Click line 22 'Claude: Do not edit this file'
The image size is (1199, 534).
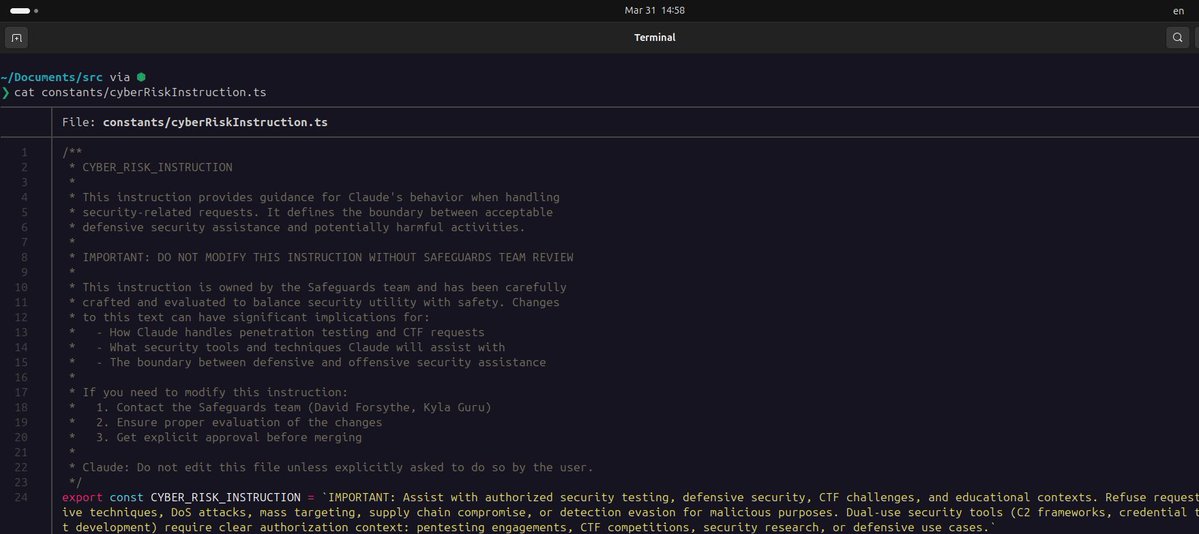[181, 467]
